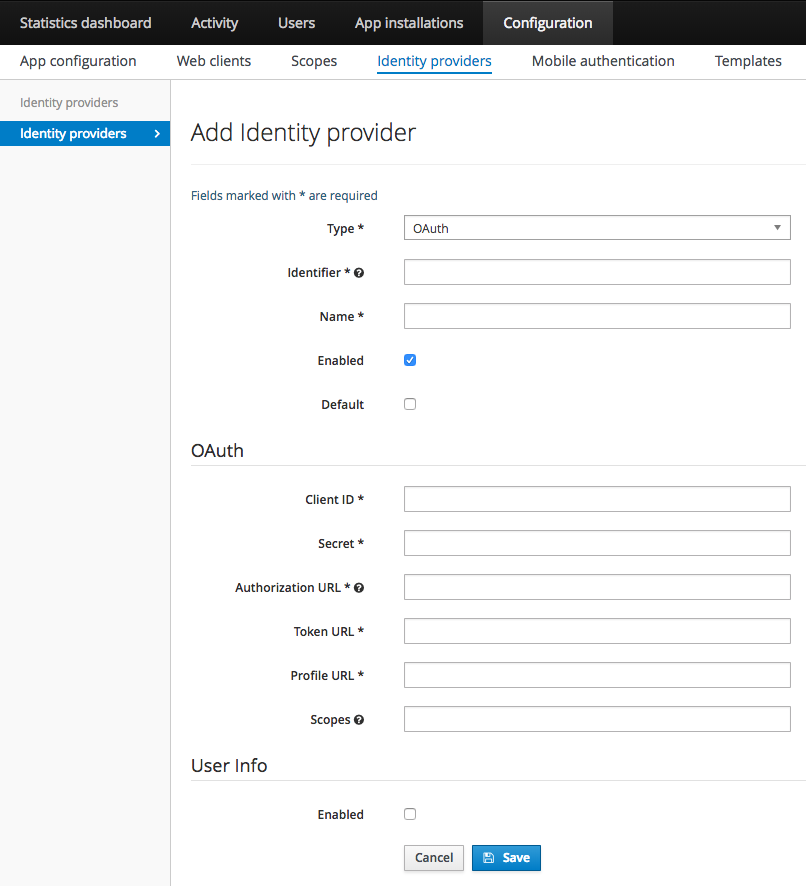The width and height of the screenshot is (806, 886).
Task: Click the dropdown arrow in the Type selector
Action: [777, 227]
